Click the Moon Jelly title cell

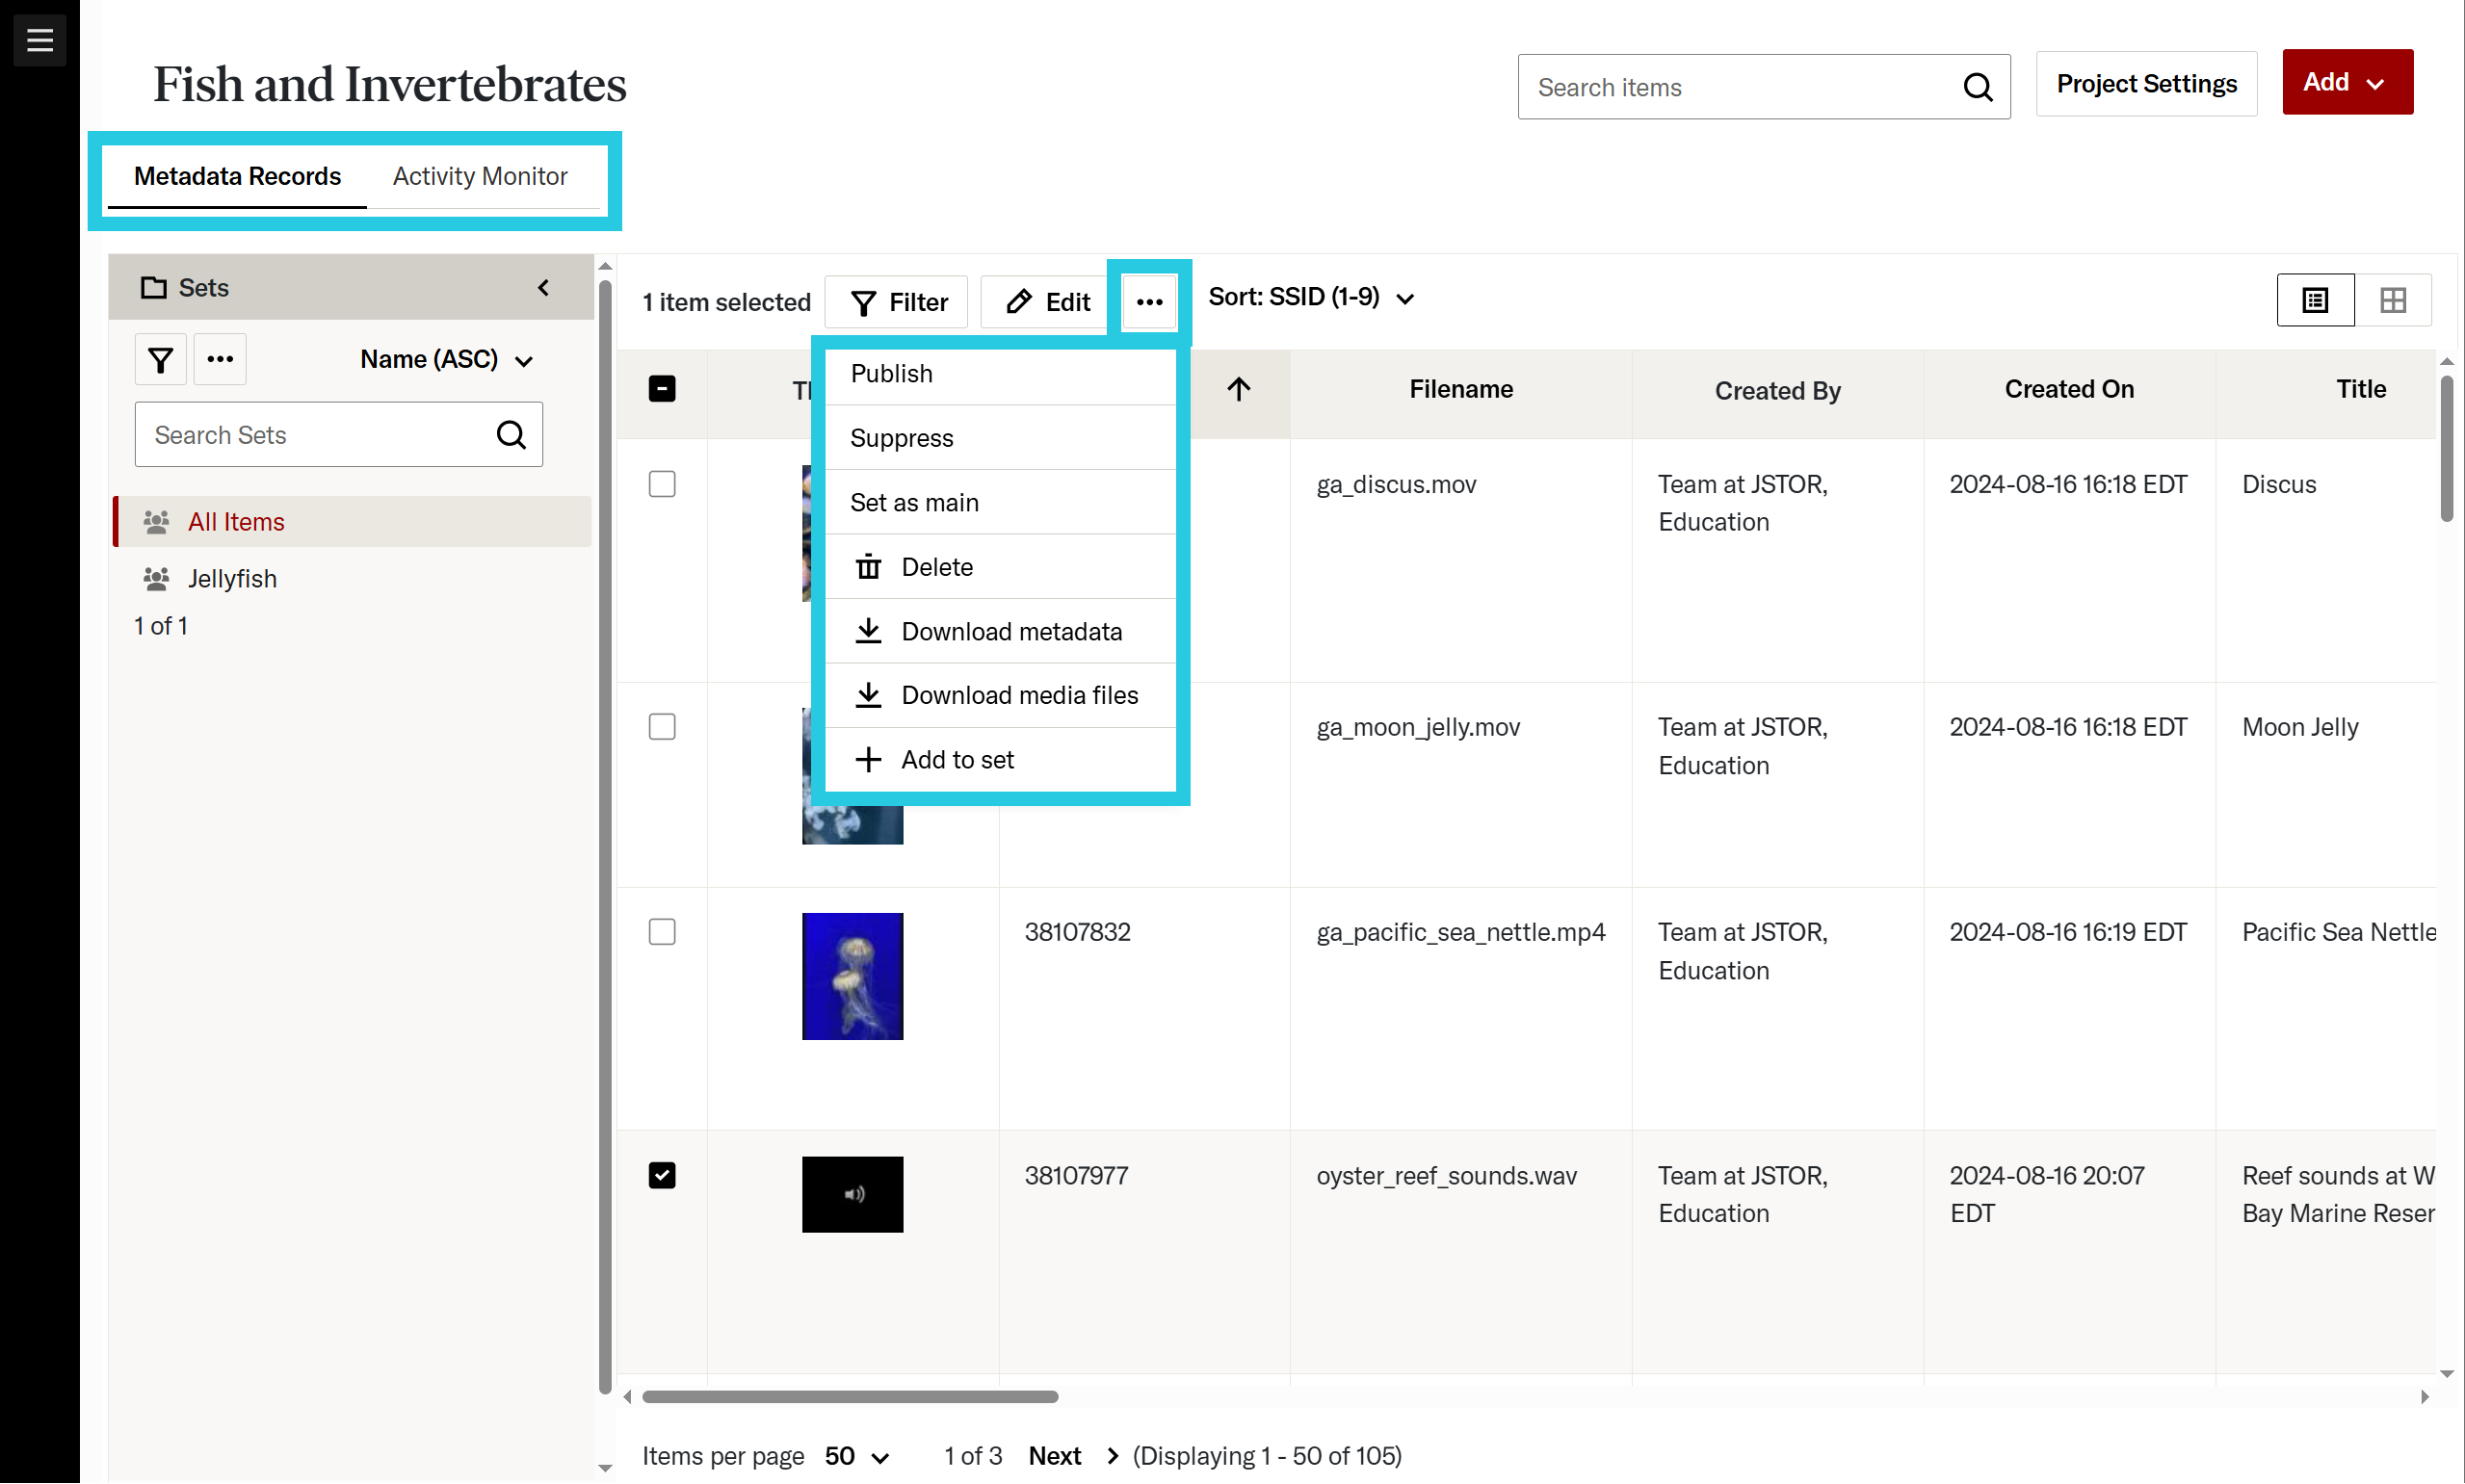tap(2300, 727)
